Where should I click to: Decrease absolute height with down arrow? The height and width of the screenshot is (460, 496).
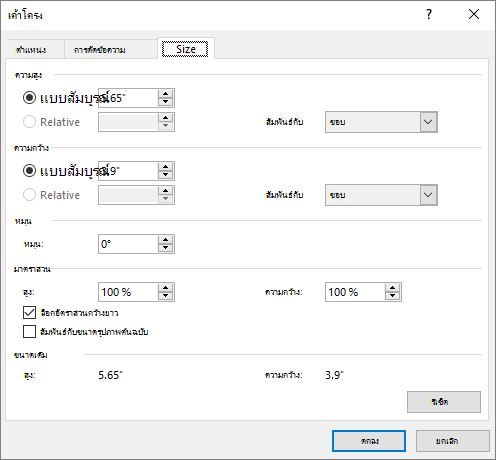pyautogui.click(x=165, y=102)
